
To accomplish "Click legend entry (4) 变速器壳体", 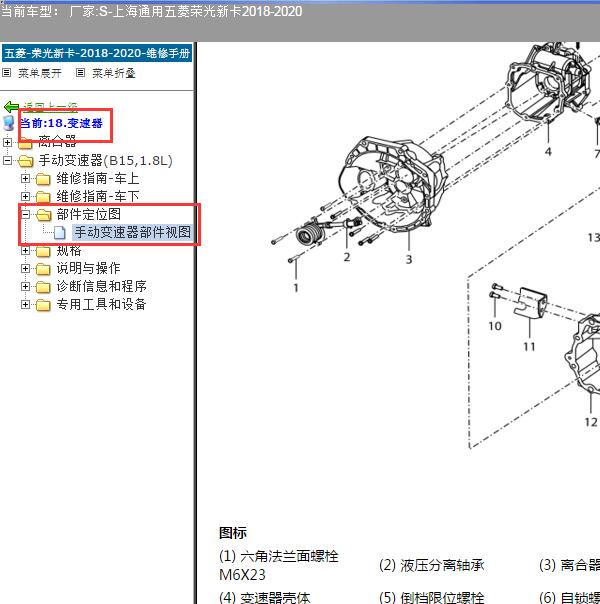I will click(265, 597).
